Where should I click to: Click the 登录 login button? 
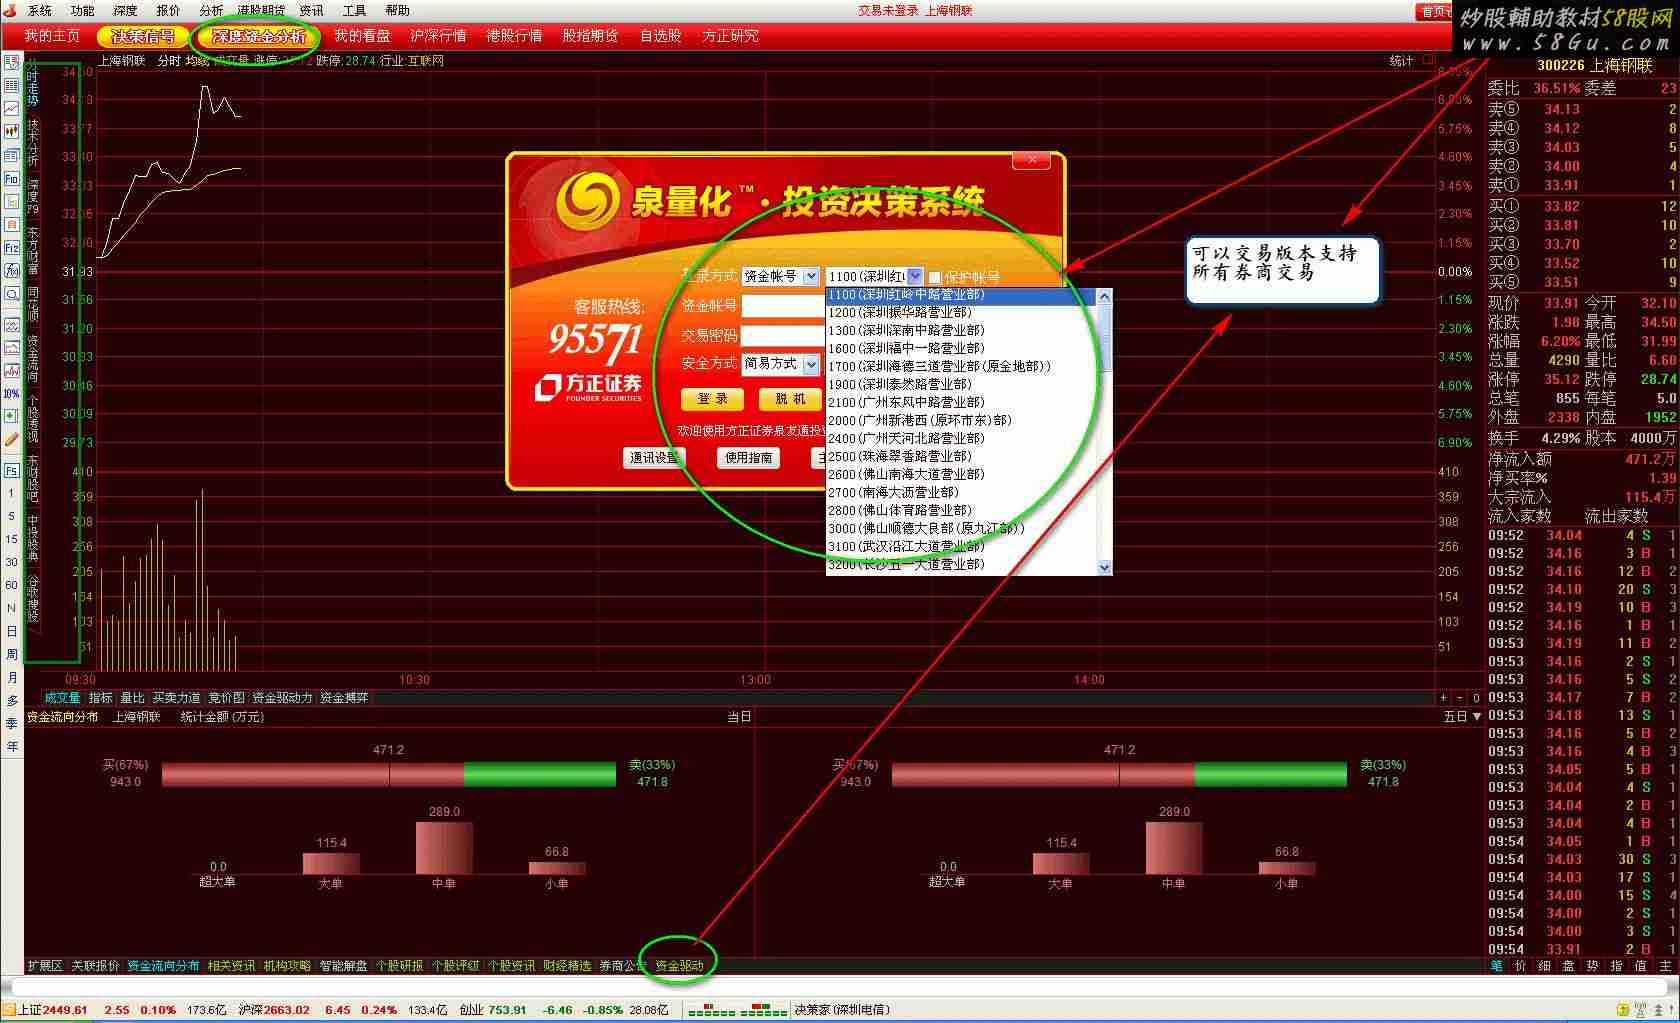tap(713, 399)
